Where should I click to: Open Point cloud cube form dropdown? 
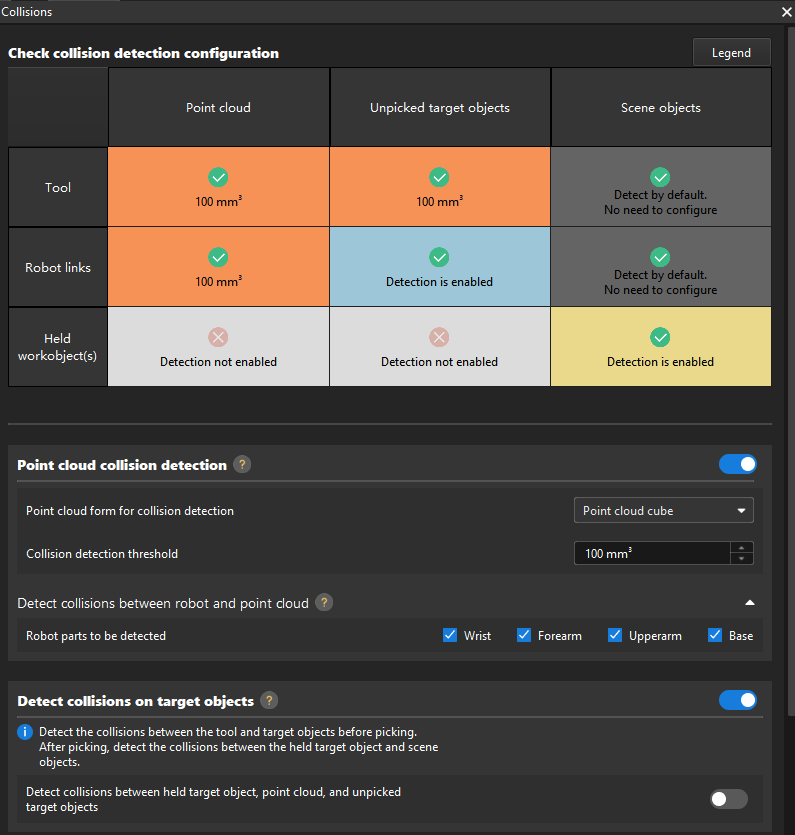[664, 511]
